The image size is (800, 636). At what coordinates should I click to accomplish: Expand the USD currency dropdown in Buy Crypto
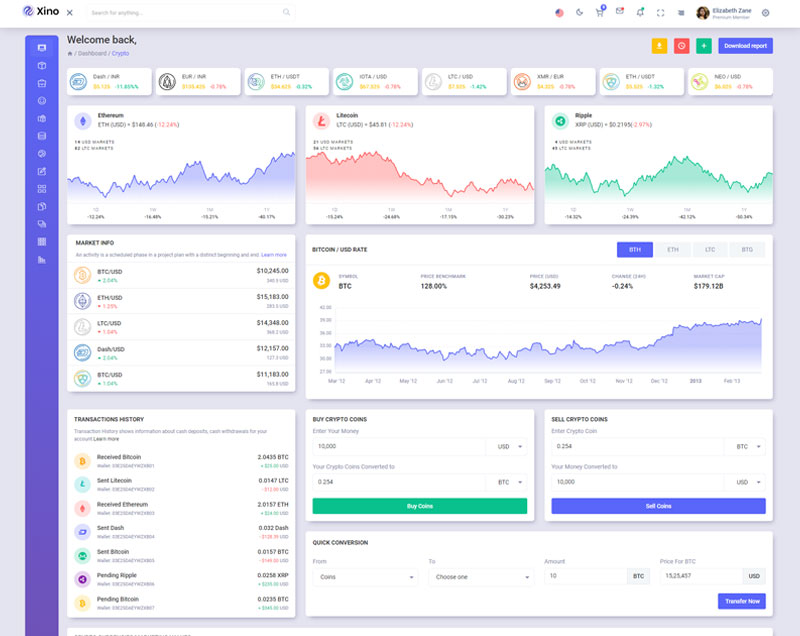[x=506, y=446]
